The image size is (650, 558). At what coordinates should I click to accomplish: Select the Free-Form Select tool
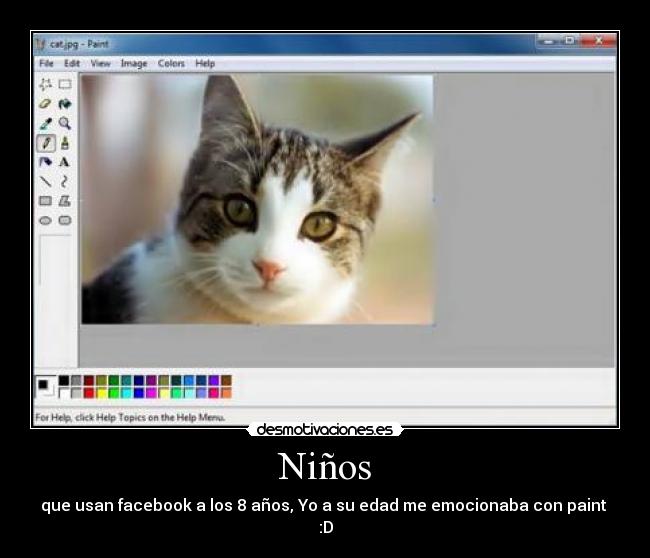pos(45,84)
